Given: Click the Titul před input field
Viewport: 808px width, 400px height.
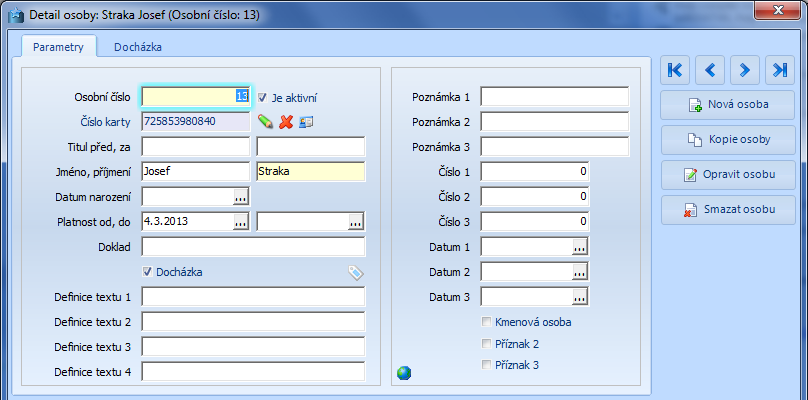Looking at the screenshot, I should coord(196,147).
